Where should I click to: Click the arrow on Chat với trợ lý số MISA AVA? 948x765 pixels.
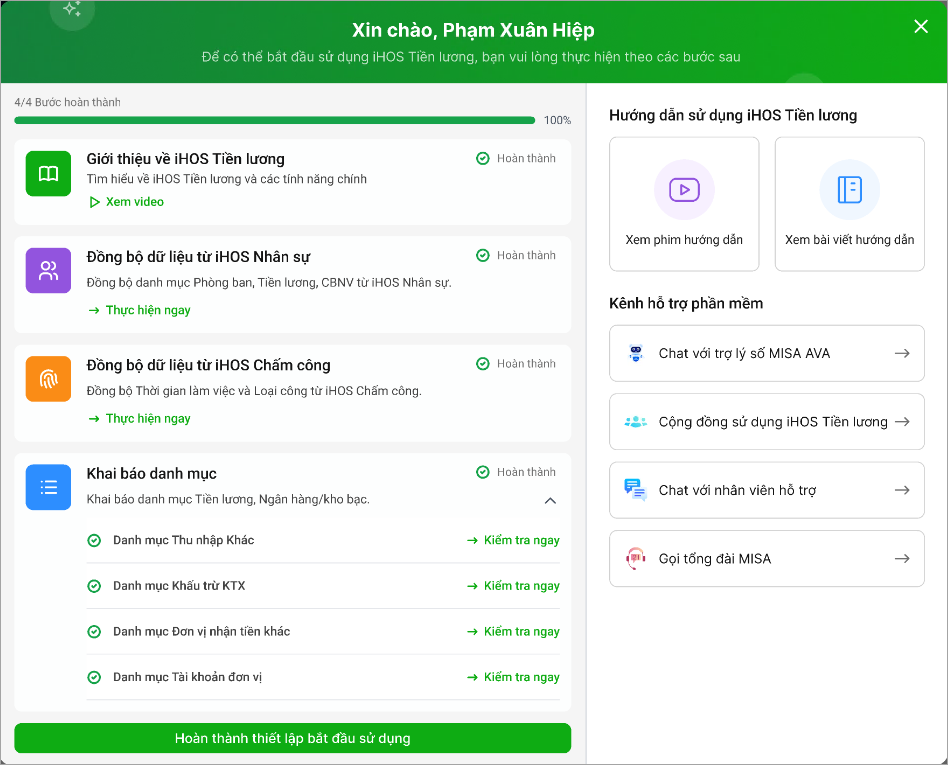point(902,353)
